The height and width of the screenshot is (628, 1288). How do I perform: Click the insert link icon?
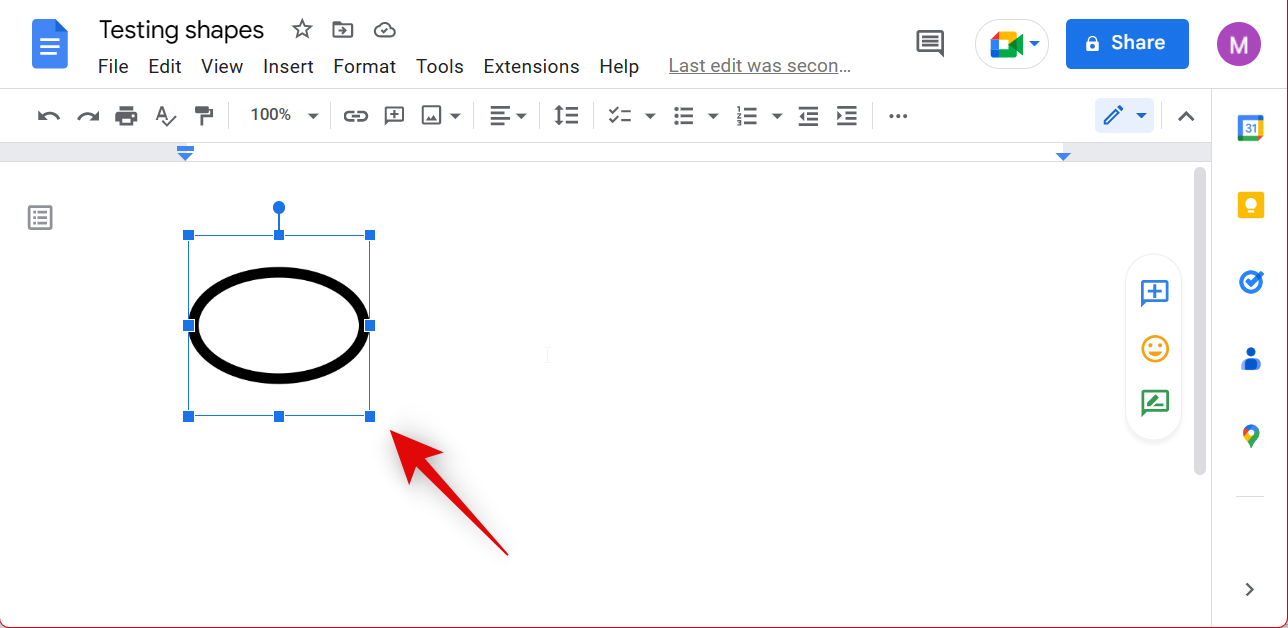pos(355,116)
